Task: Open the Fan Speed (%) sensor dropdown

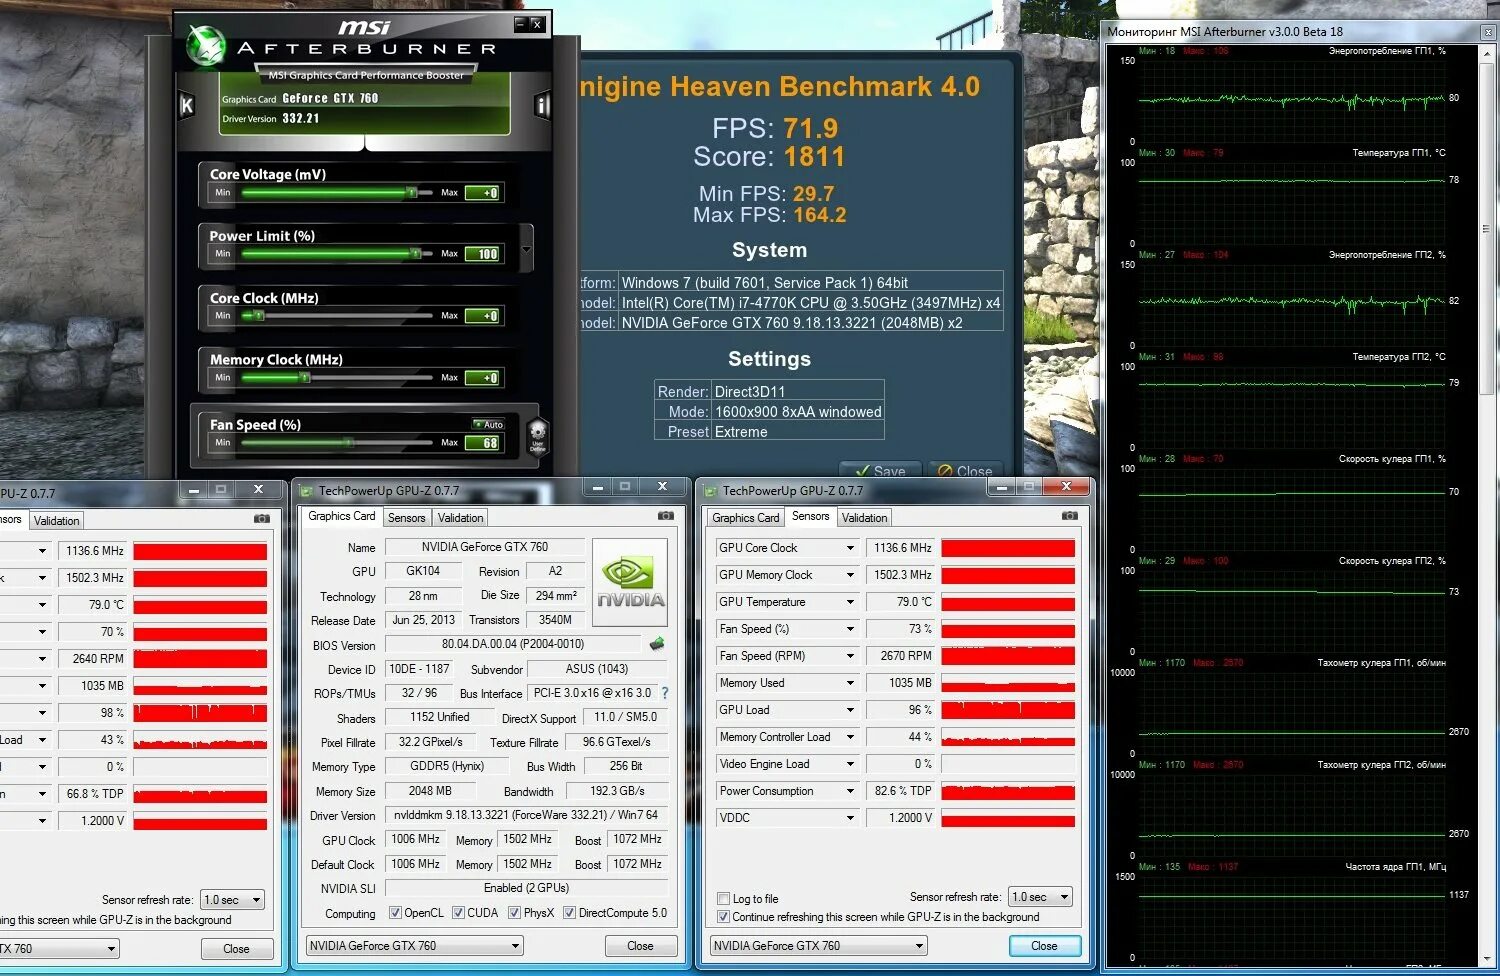Action: (x=850, y=629)
